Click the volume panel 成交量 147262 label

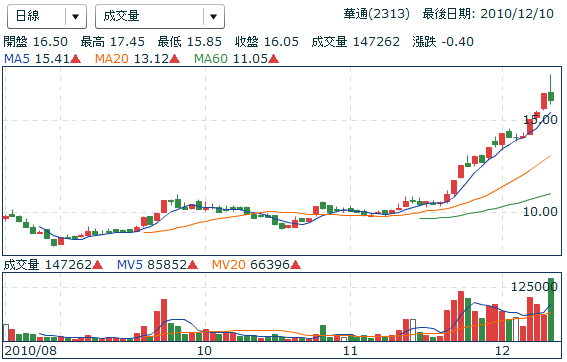(48, 265)
